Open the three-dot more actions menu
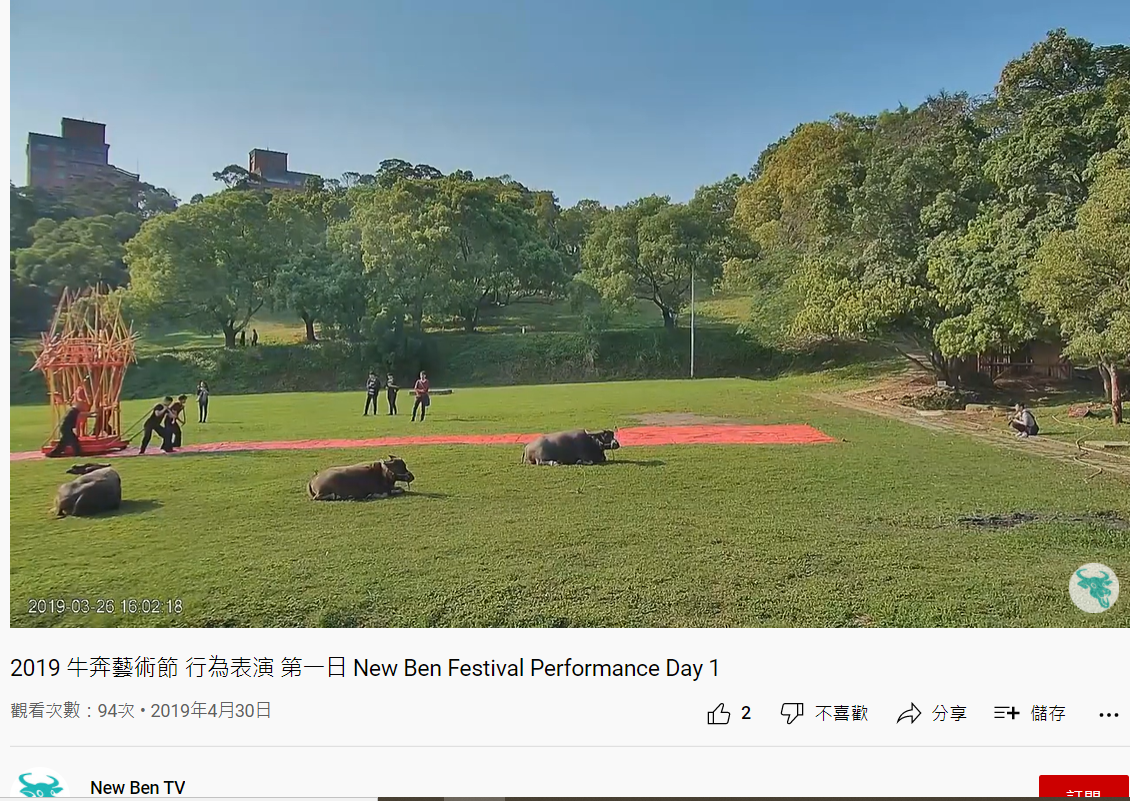The height and width of the screenshot is (801, 1130). click(1108, 714)
